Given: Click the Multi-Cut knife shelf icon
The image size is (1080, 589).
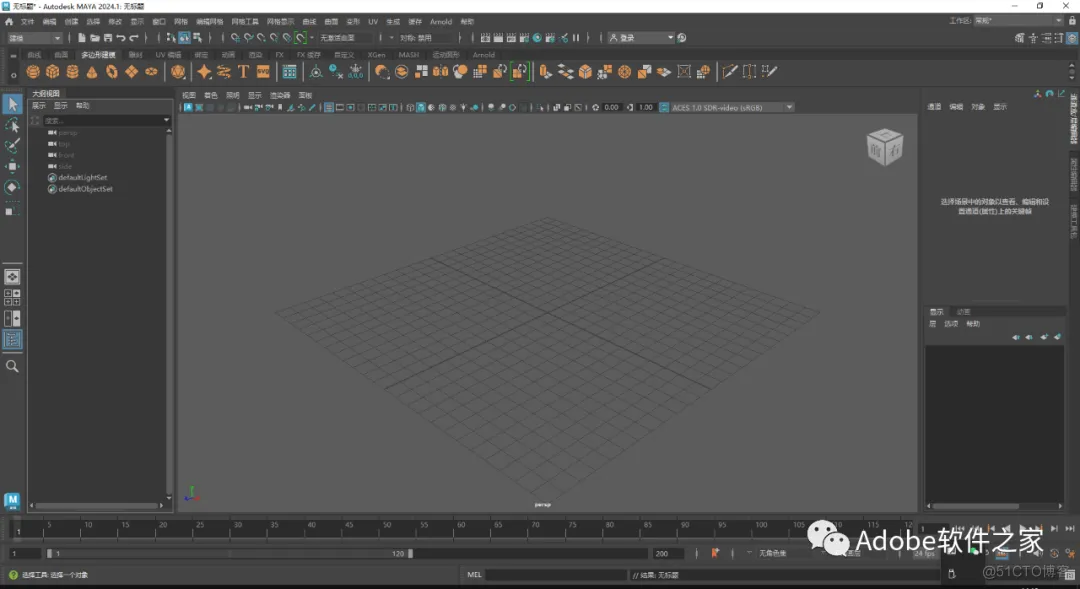Looking at the screenshot, I should click(x=730, y=72).
